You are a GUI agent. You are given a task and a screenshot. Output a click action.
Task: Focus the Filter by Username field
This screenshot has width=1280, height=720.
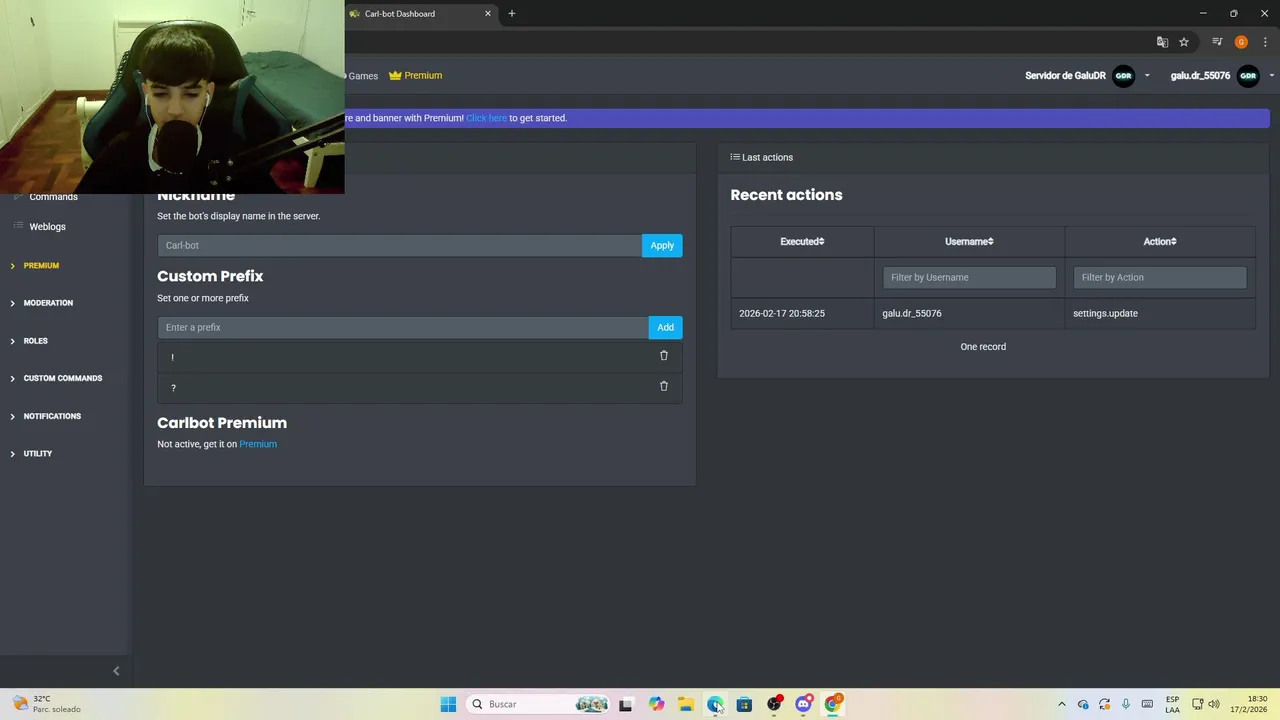coord(969,277)
